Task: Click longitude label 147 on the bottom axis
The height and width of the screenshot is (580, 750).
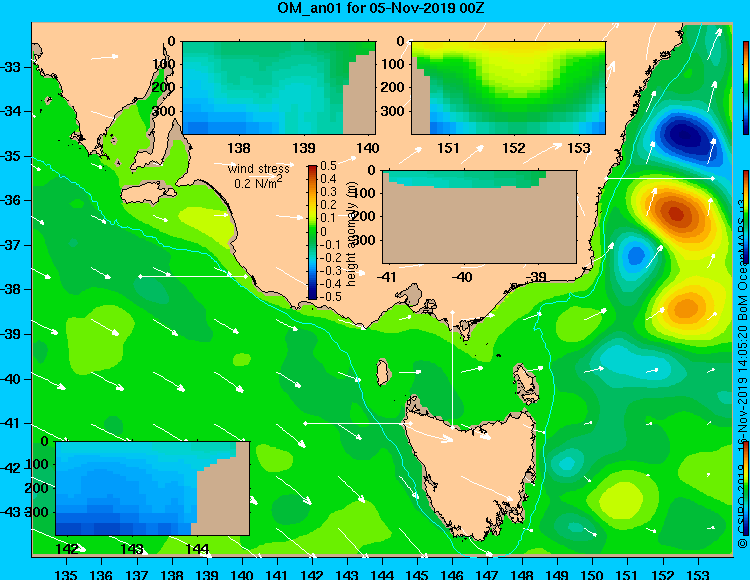Action: coord(487,573)
